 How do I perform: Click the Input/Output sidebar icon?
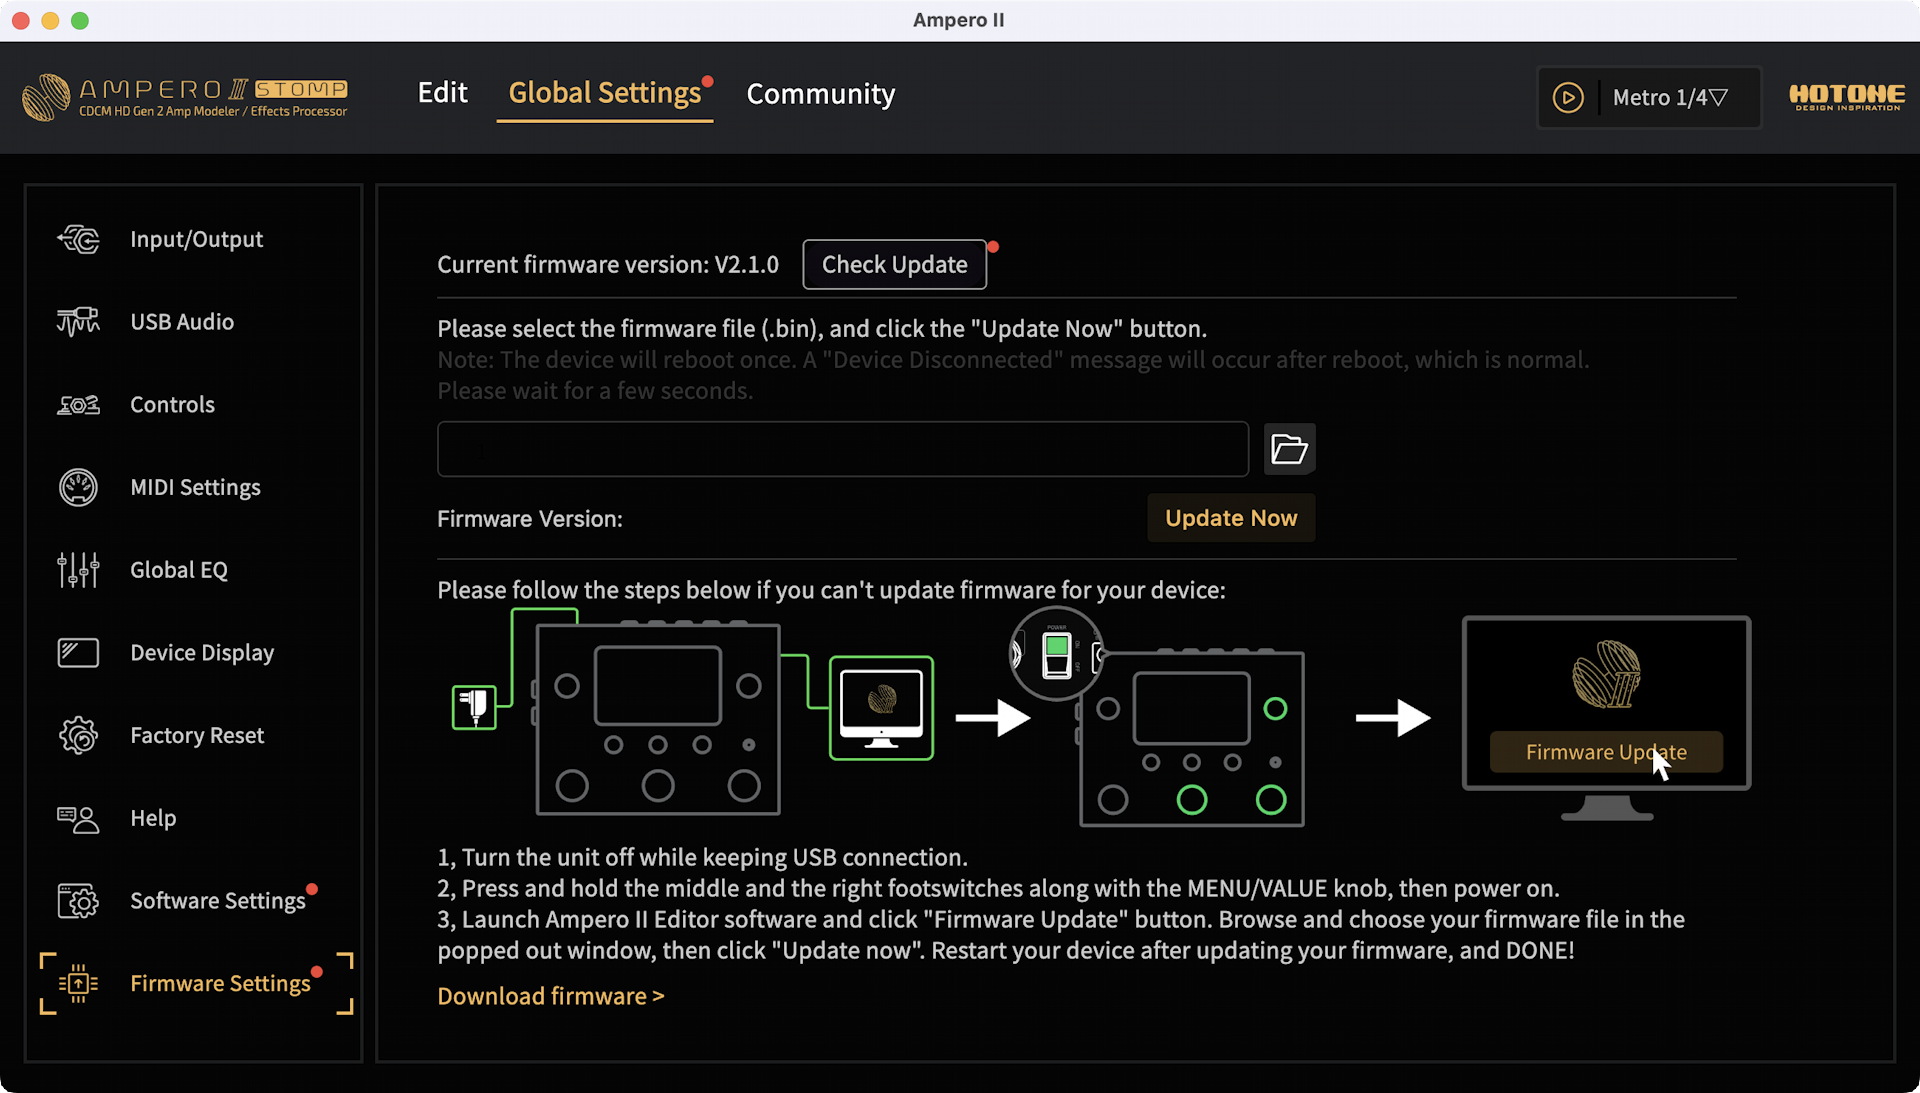point(78,240)
